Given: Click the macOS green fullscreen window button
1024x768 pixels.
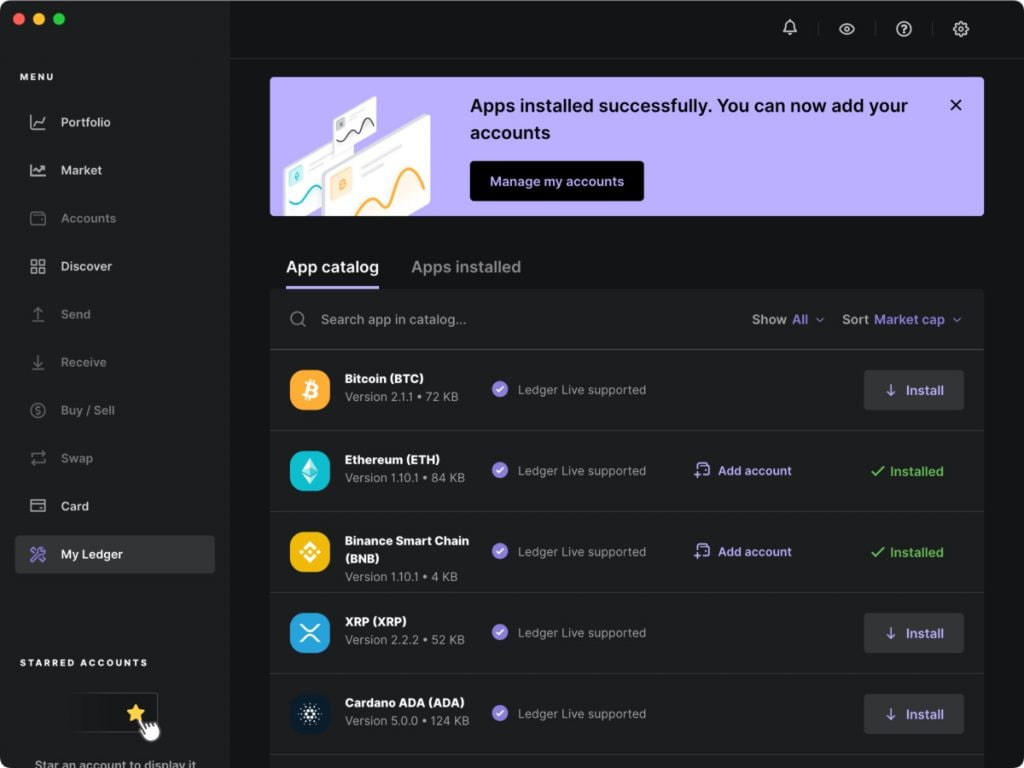Looking at the screenshot, I should pyautogui.click(x=59, y=19).
